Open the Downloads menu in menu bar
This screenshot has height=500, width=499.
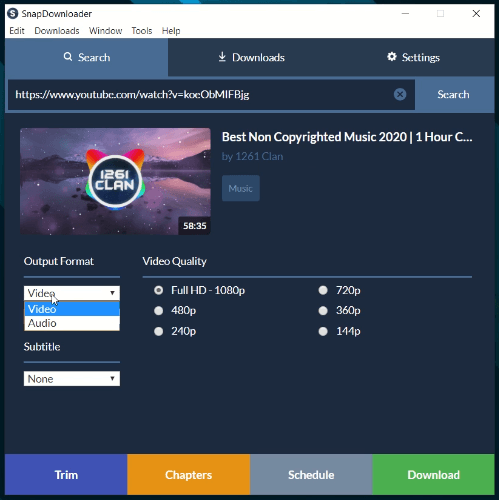click(57, 31)
